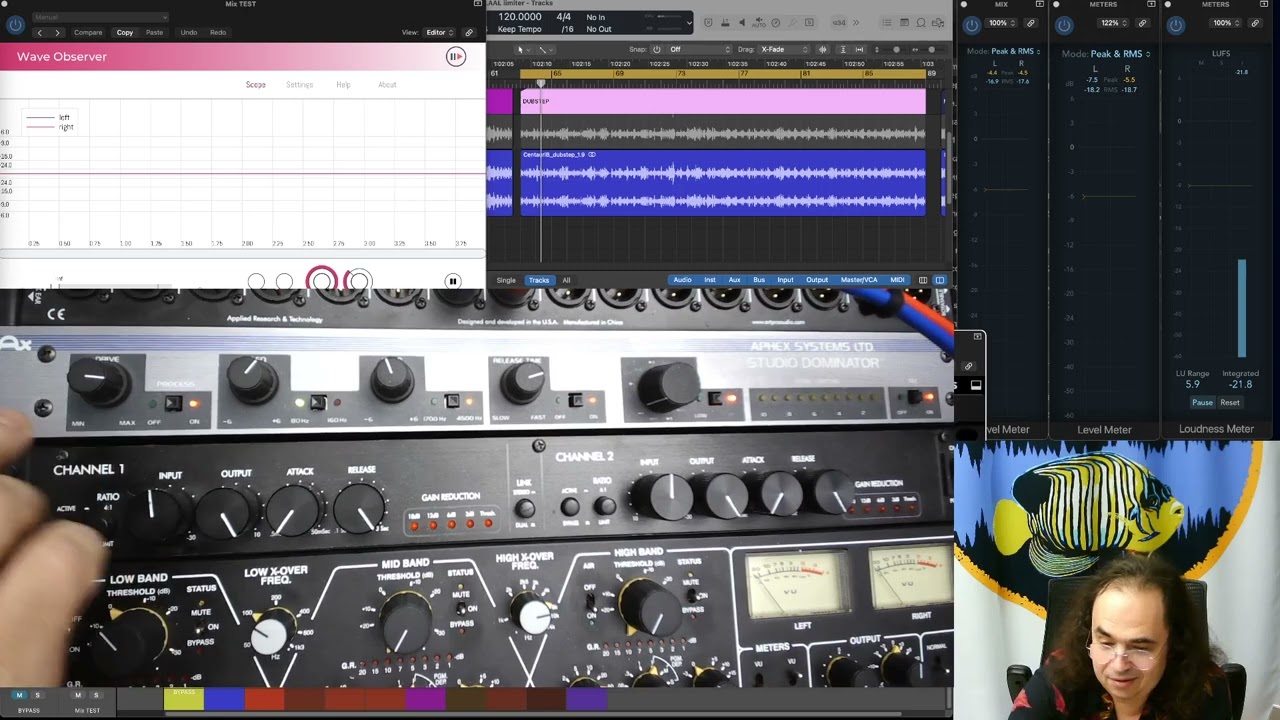Go to next preset in Mix TEST plugin
Screen dimensions: 1280x720
57,32
